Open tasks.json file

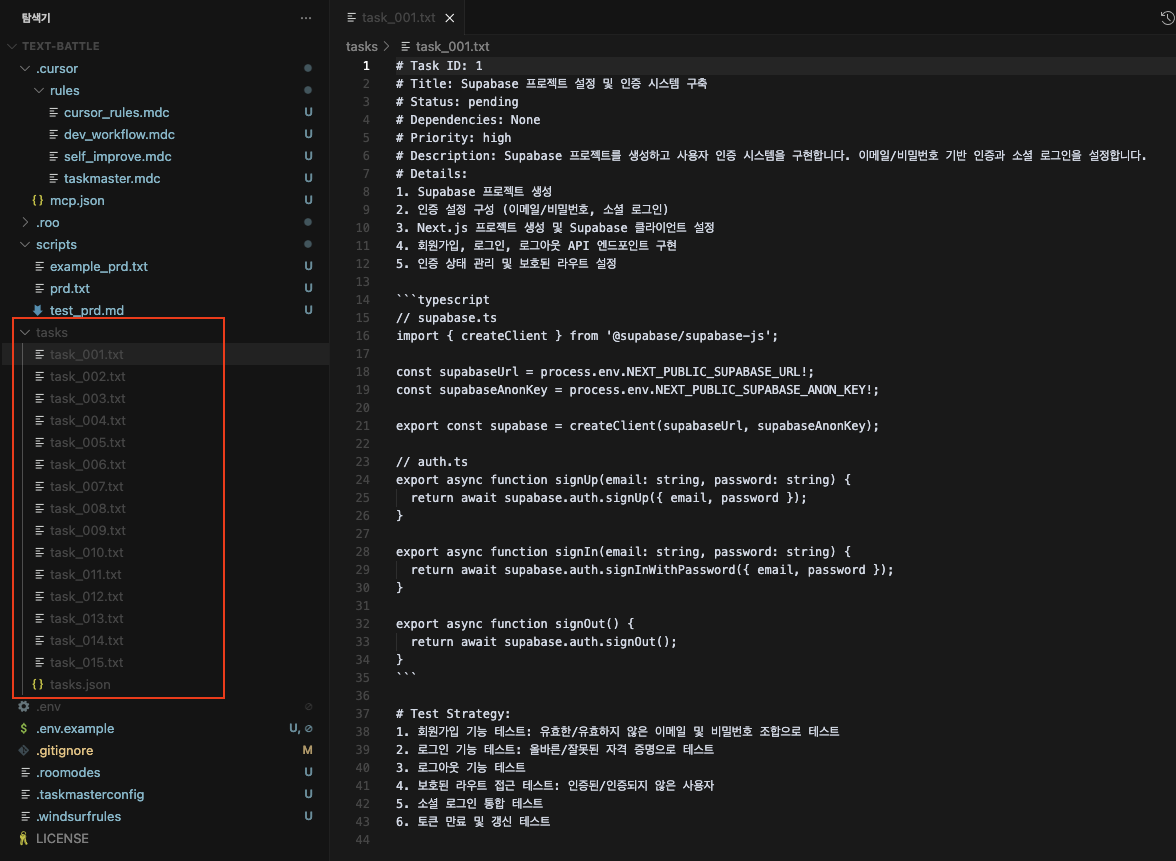pos(80,684)
